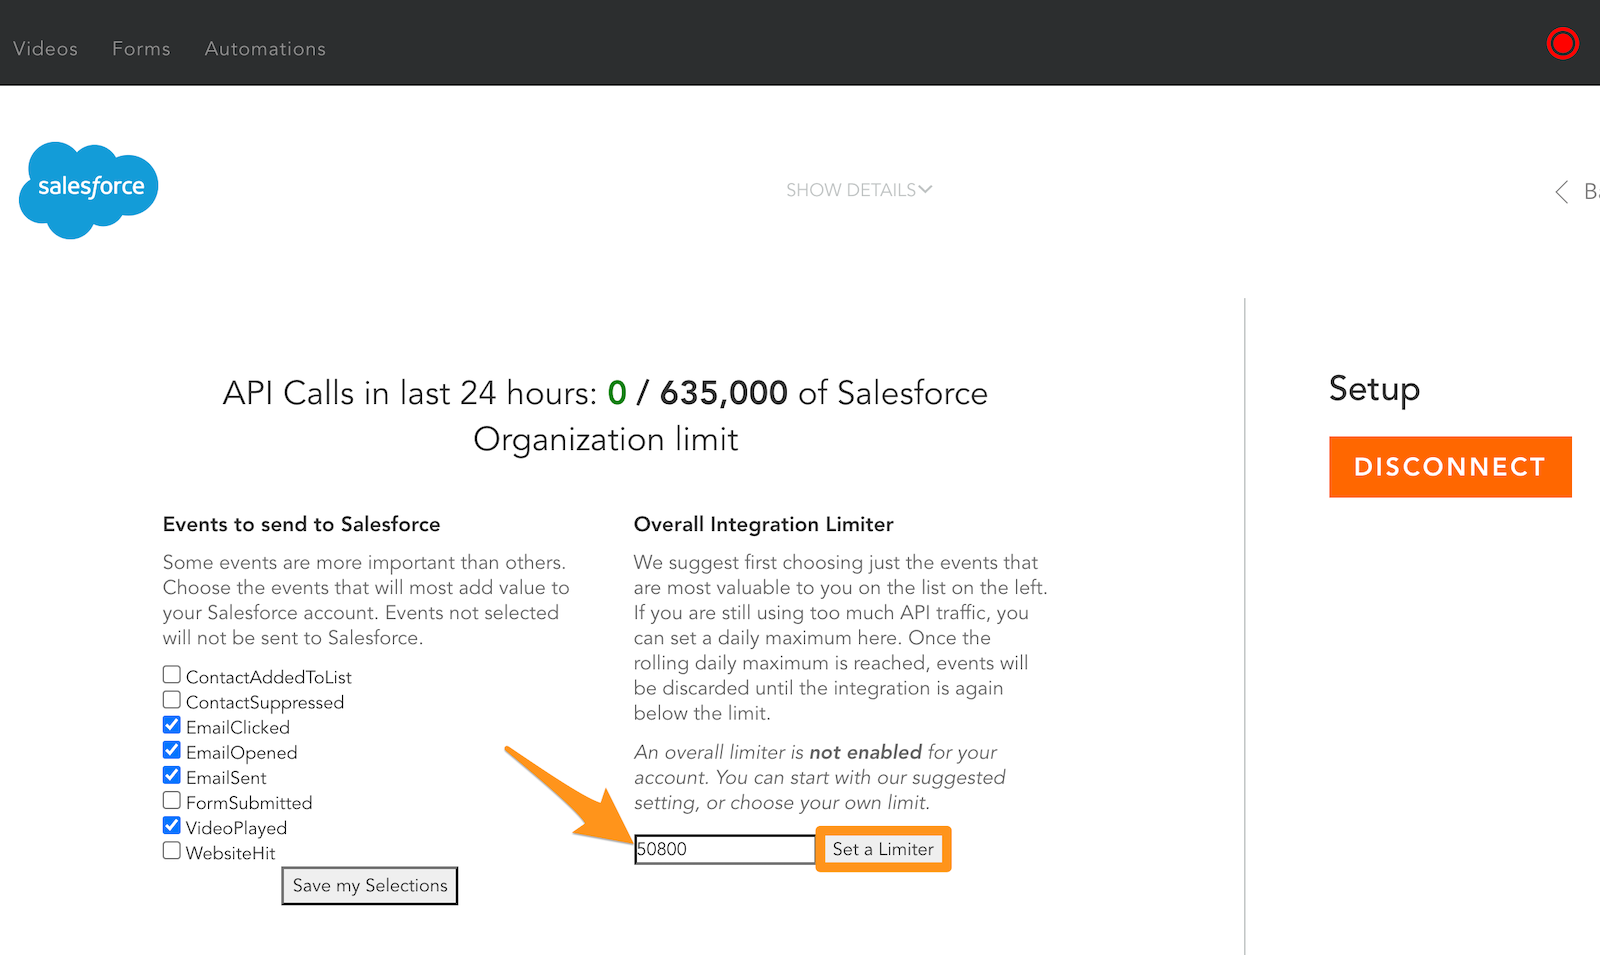Image resolution: width=1600 pixels, height=955 pixels.
Task: Check the FormSubmitted event
Action: [172, 800]
